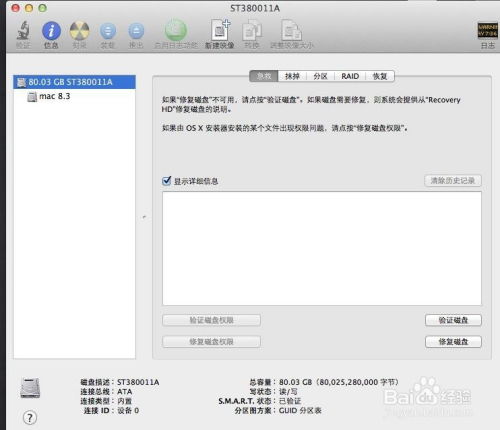Screen dimensions: 500x430
Task: Toggle the 显示详细信息 checkbox
Action: point(167,181)
